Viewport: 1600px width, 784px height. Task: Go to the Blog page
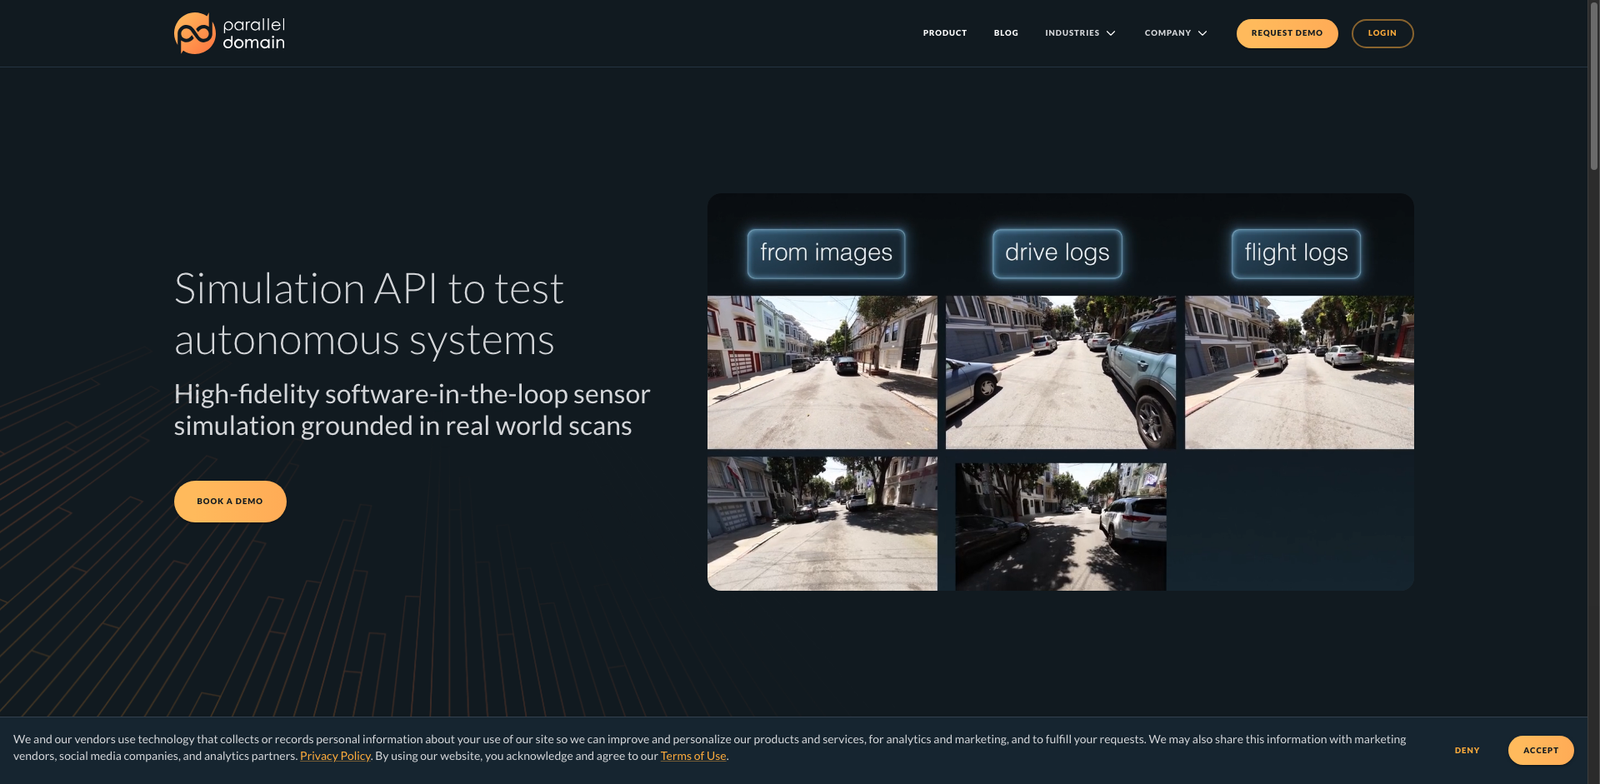click(1005, 33)
